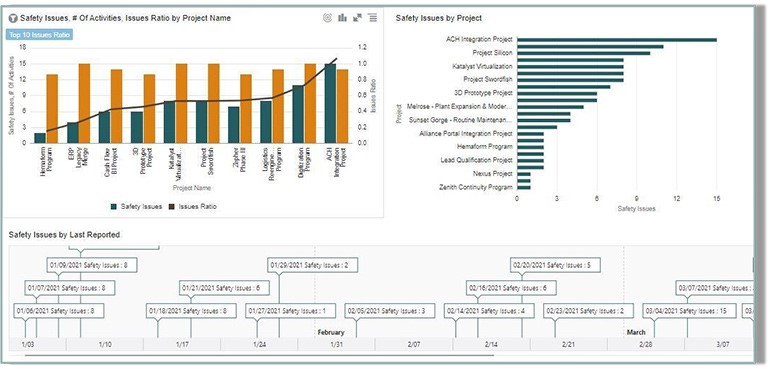Image resolution: width=770 pixels, height=369 pixels.
Task: Click the Project Name axis title
Action: tap(192, 188)
